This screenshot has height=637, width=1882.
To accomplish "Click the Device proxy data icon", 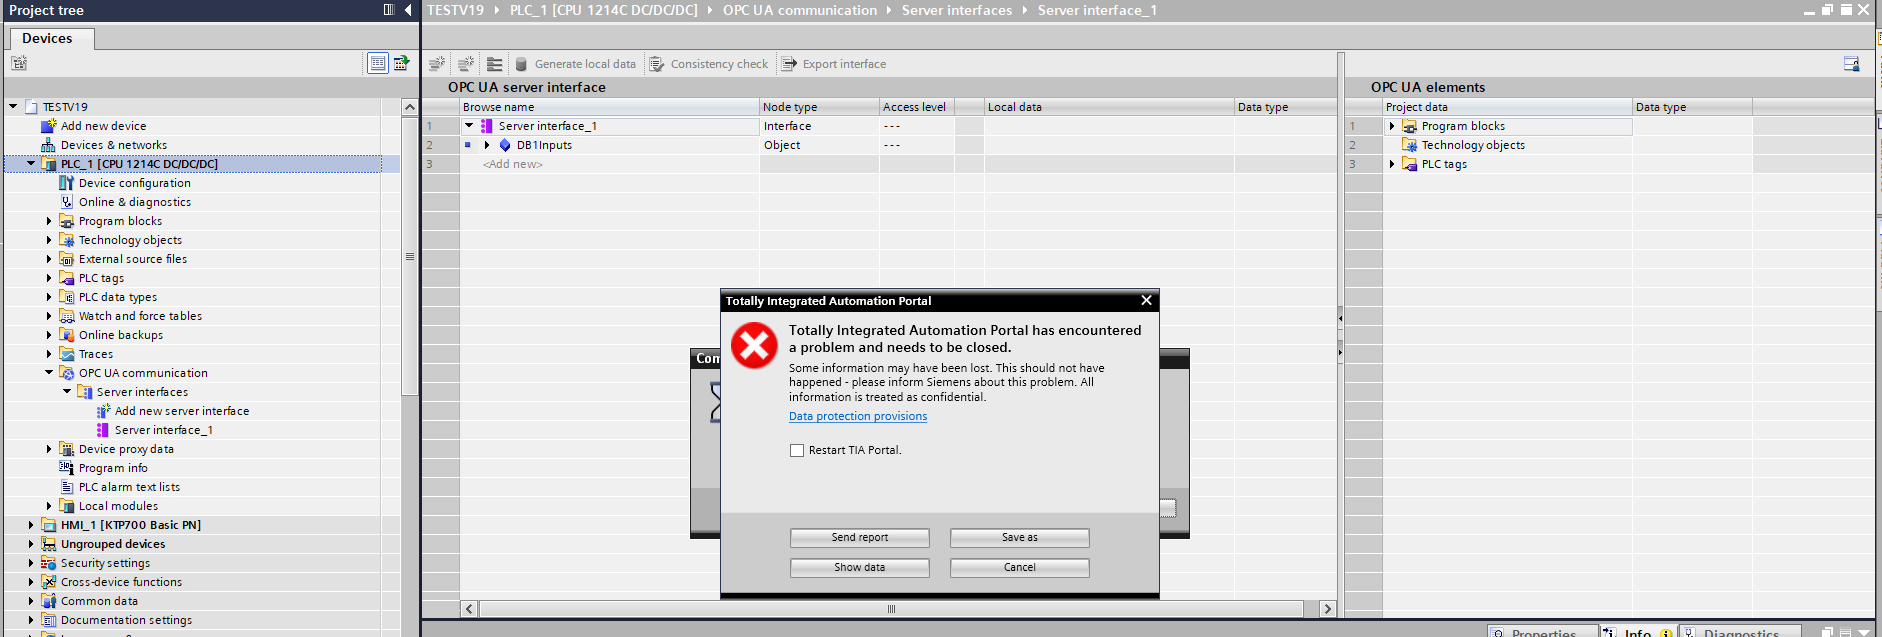I will [x=67, y=449].
